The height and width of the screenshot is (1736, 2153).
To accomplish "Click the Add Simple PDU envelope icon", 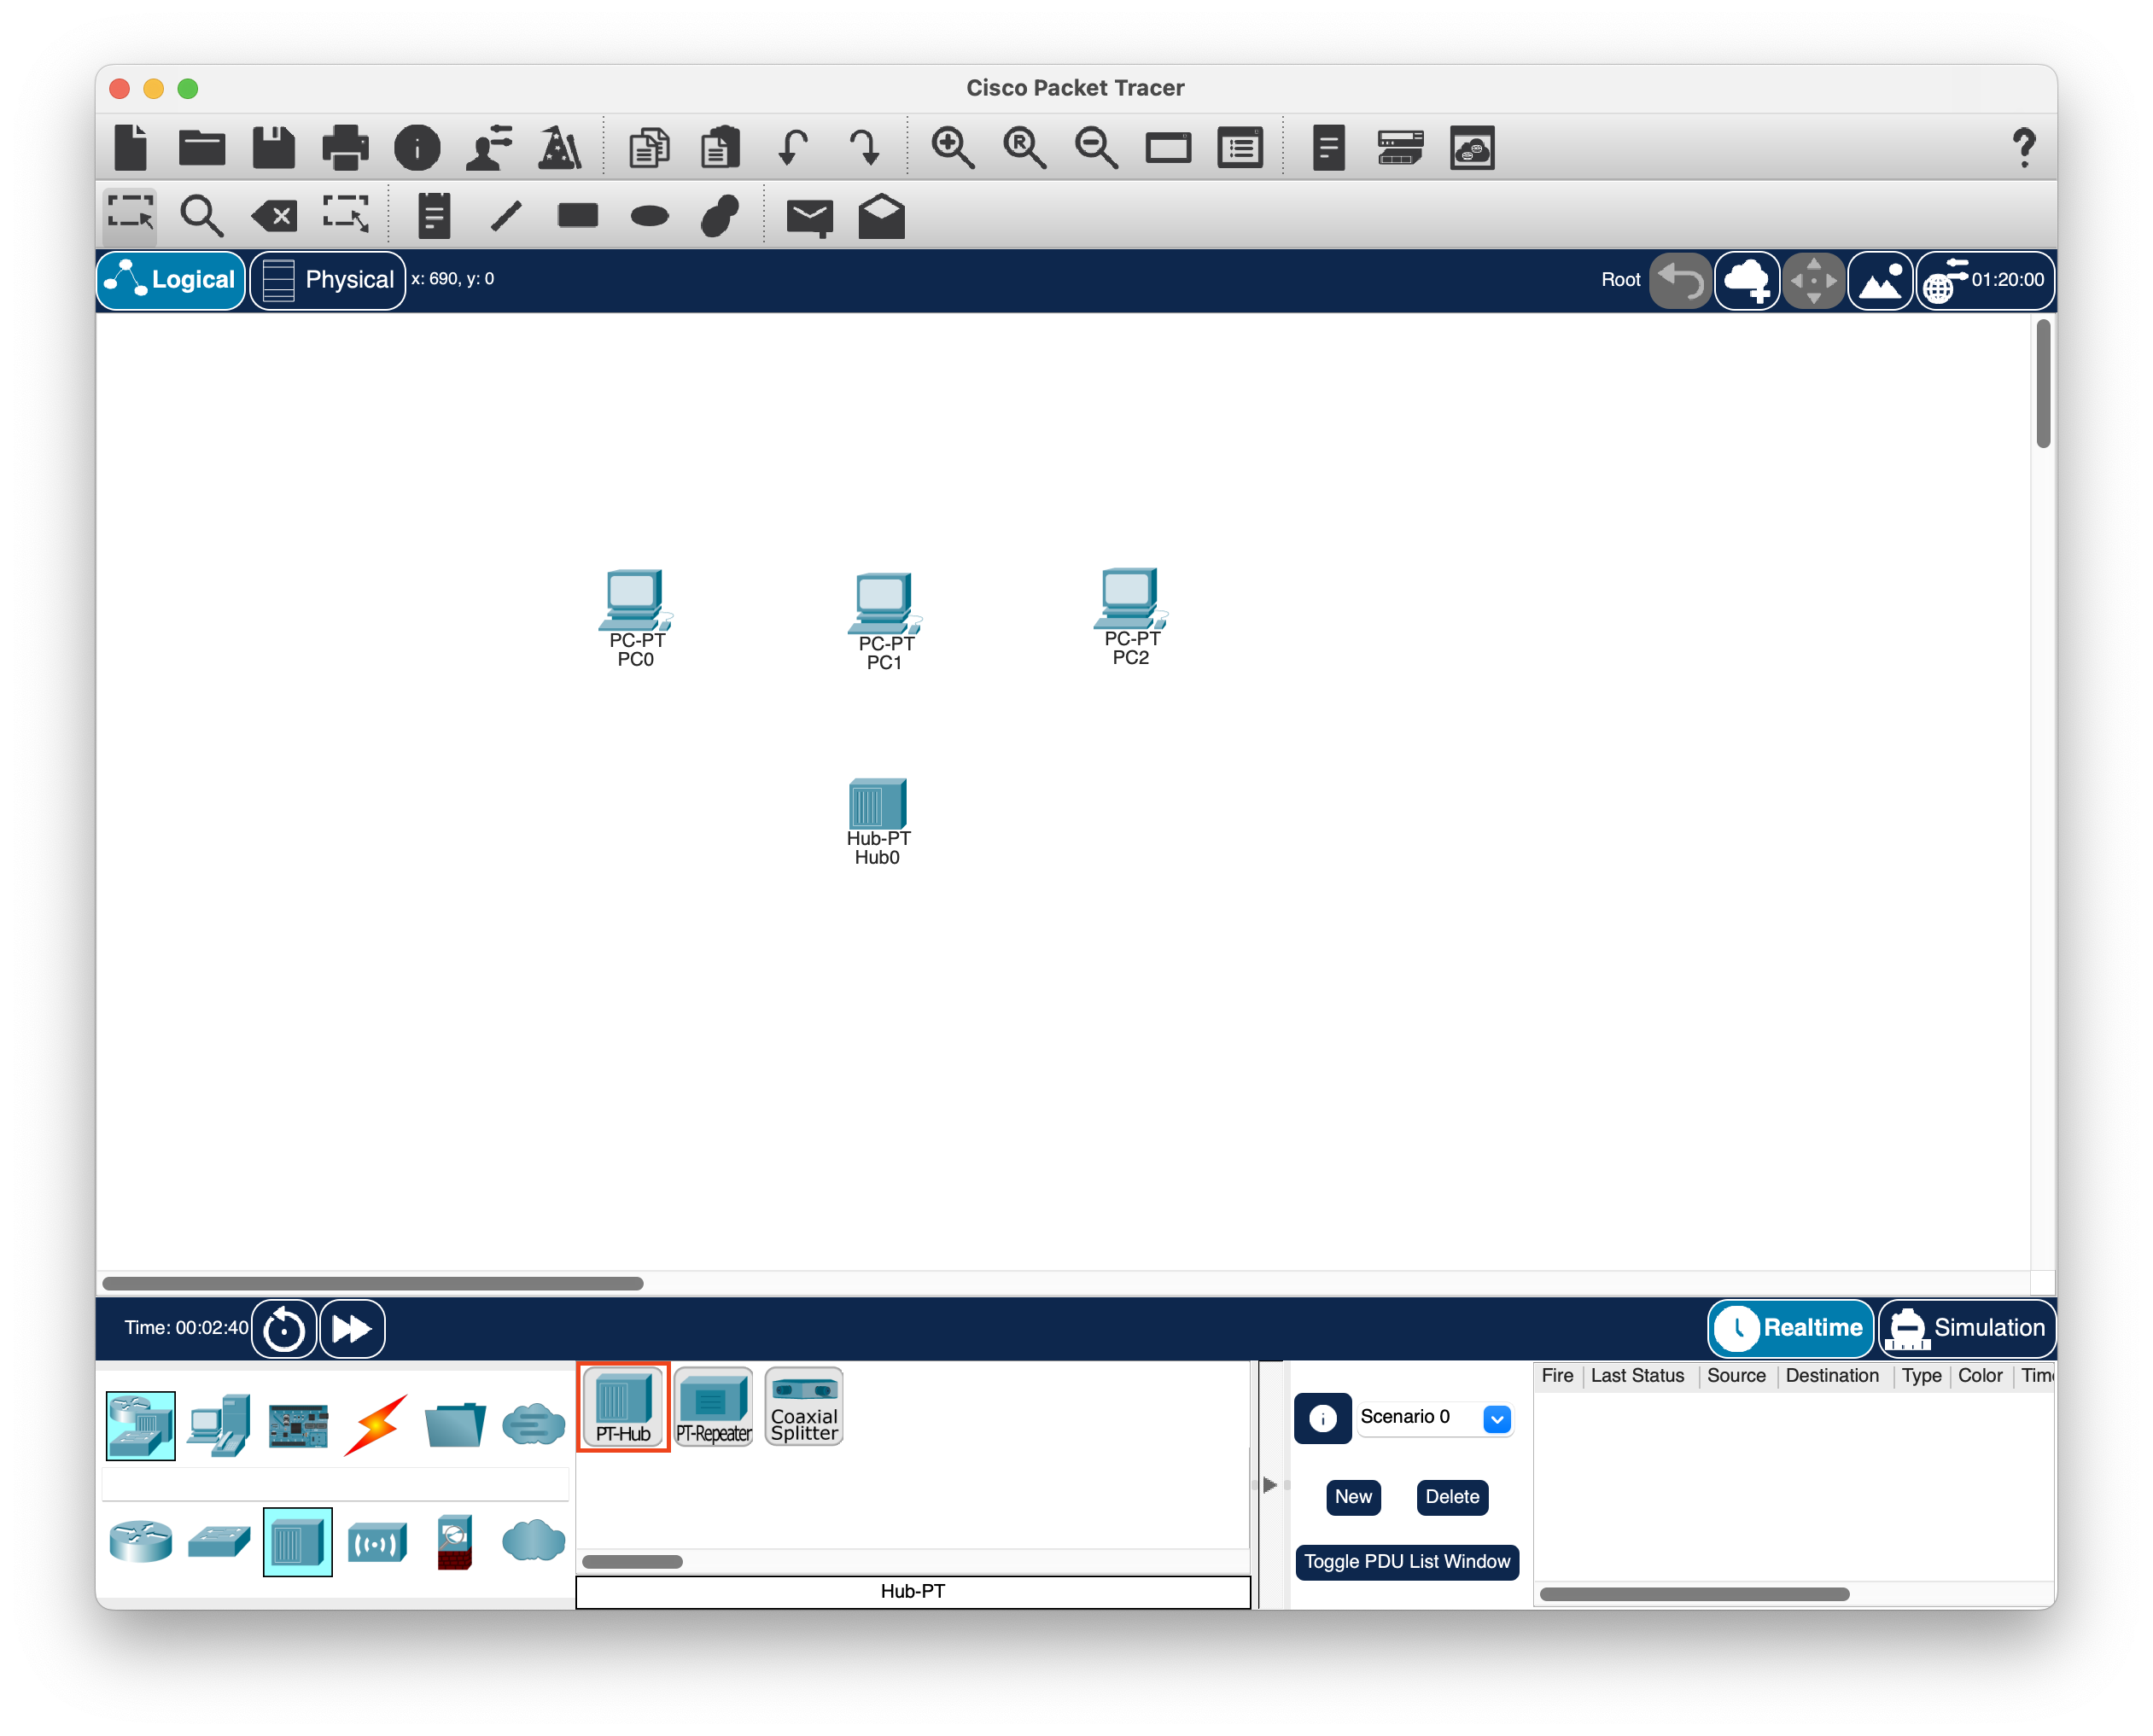I will [x=809, y=216].
